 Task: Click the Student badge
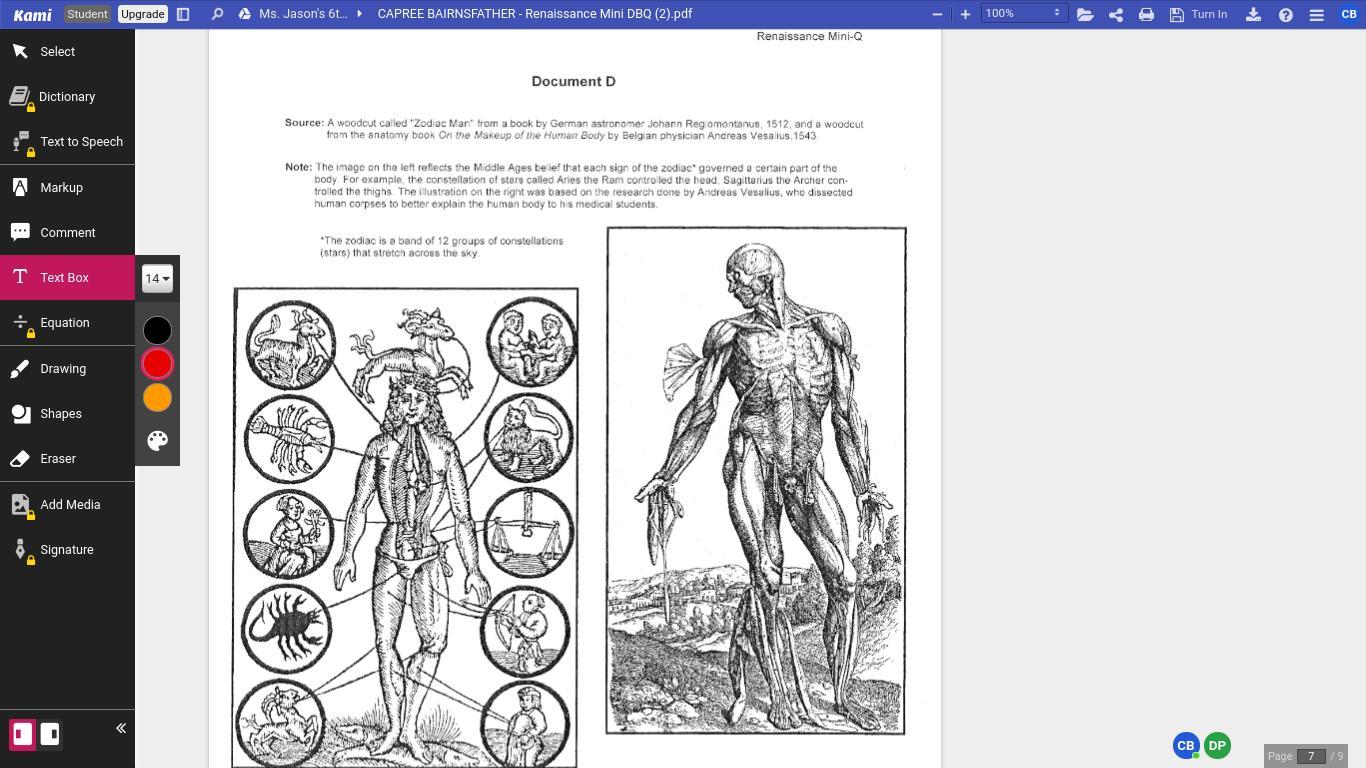pyautogui.click(x=87, y=14)
